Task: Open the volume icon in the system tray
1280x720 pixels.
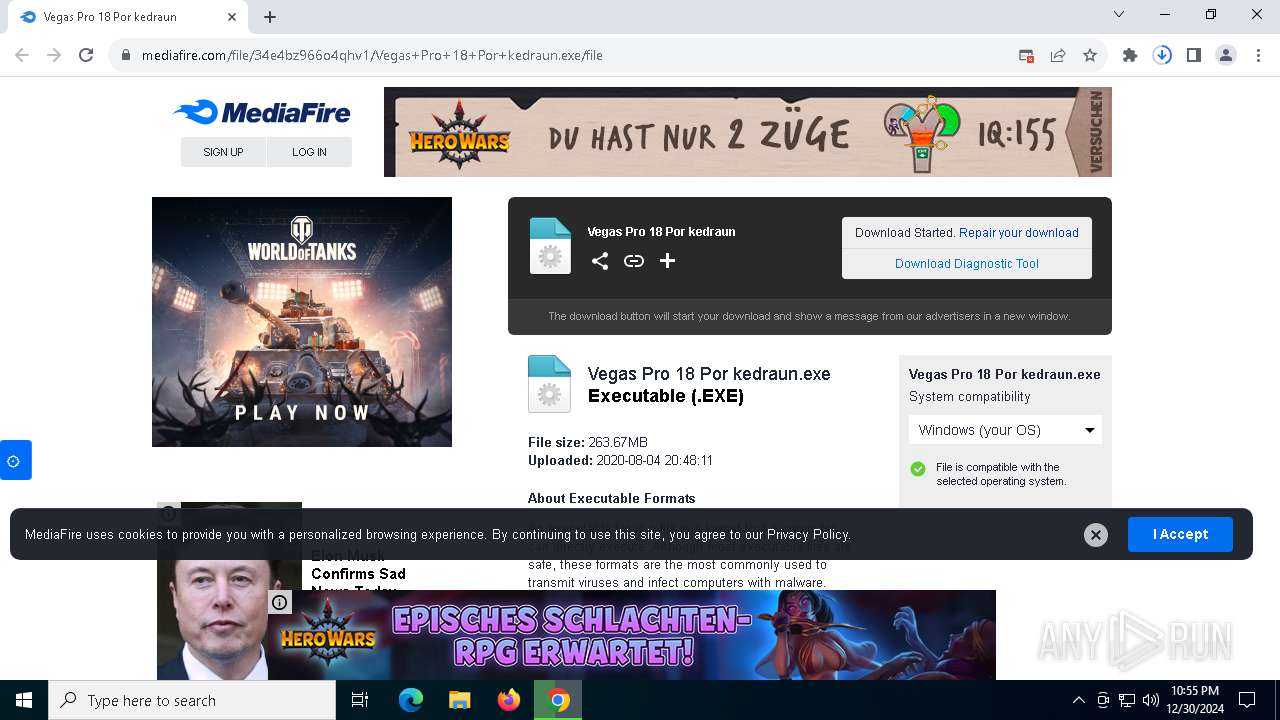Action: (x=1150, y=700)
